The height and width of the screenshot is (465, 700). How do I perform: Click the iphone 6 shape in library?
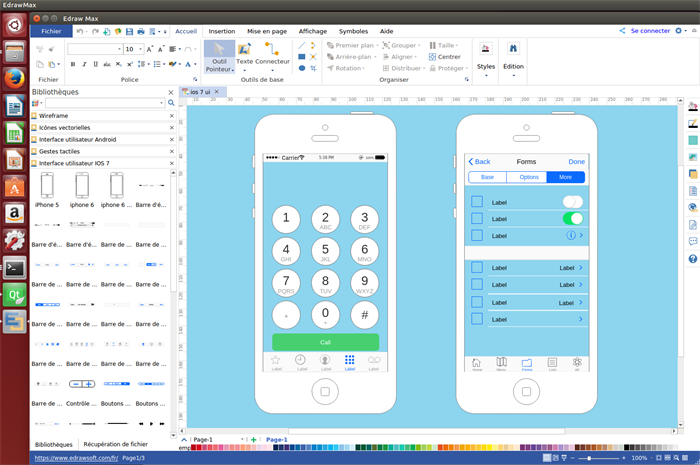(x=82, y=185)
